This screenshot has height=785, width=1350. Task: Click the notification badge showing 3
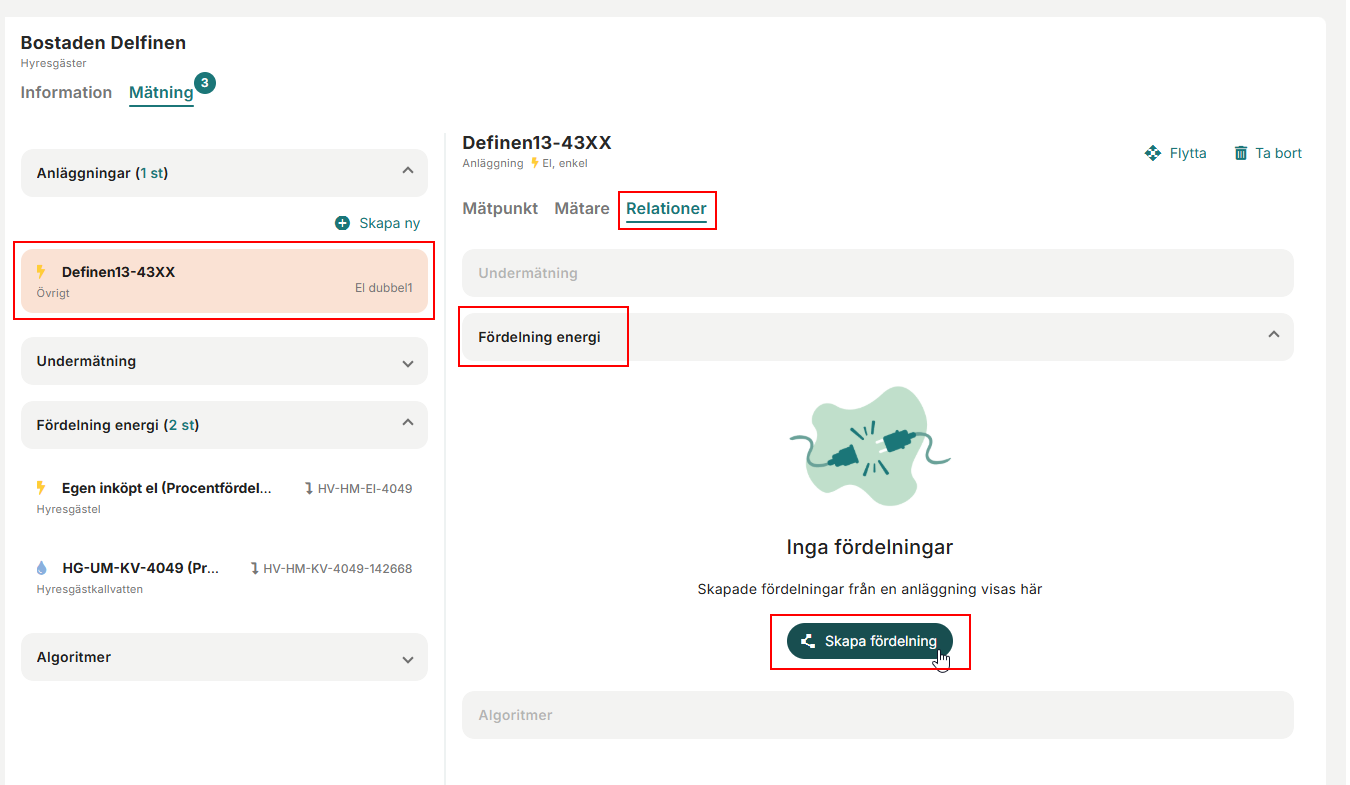click(x=205, y=83)
